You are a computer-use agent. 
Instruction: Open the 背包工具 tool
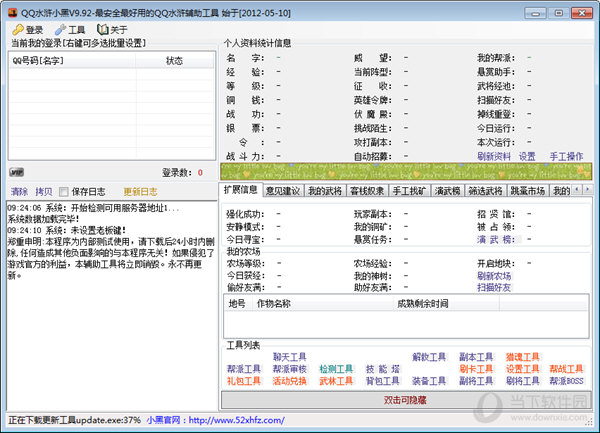(x=383, y=381)
